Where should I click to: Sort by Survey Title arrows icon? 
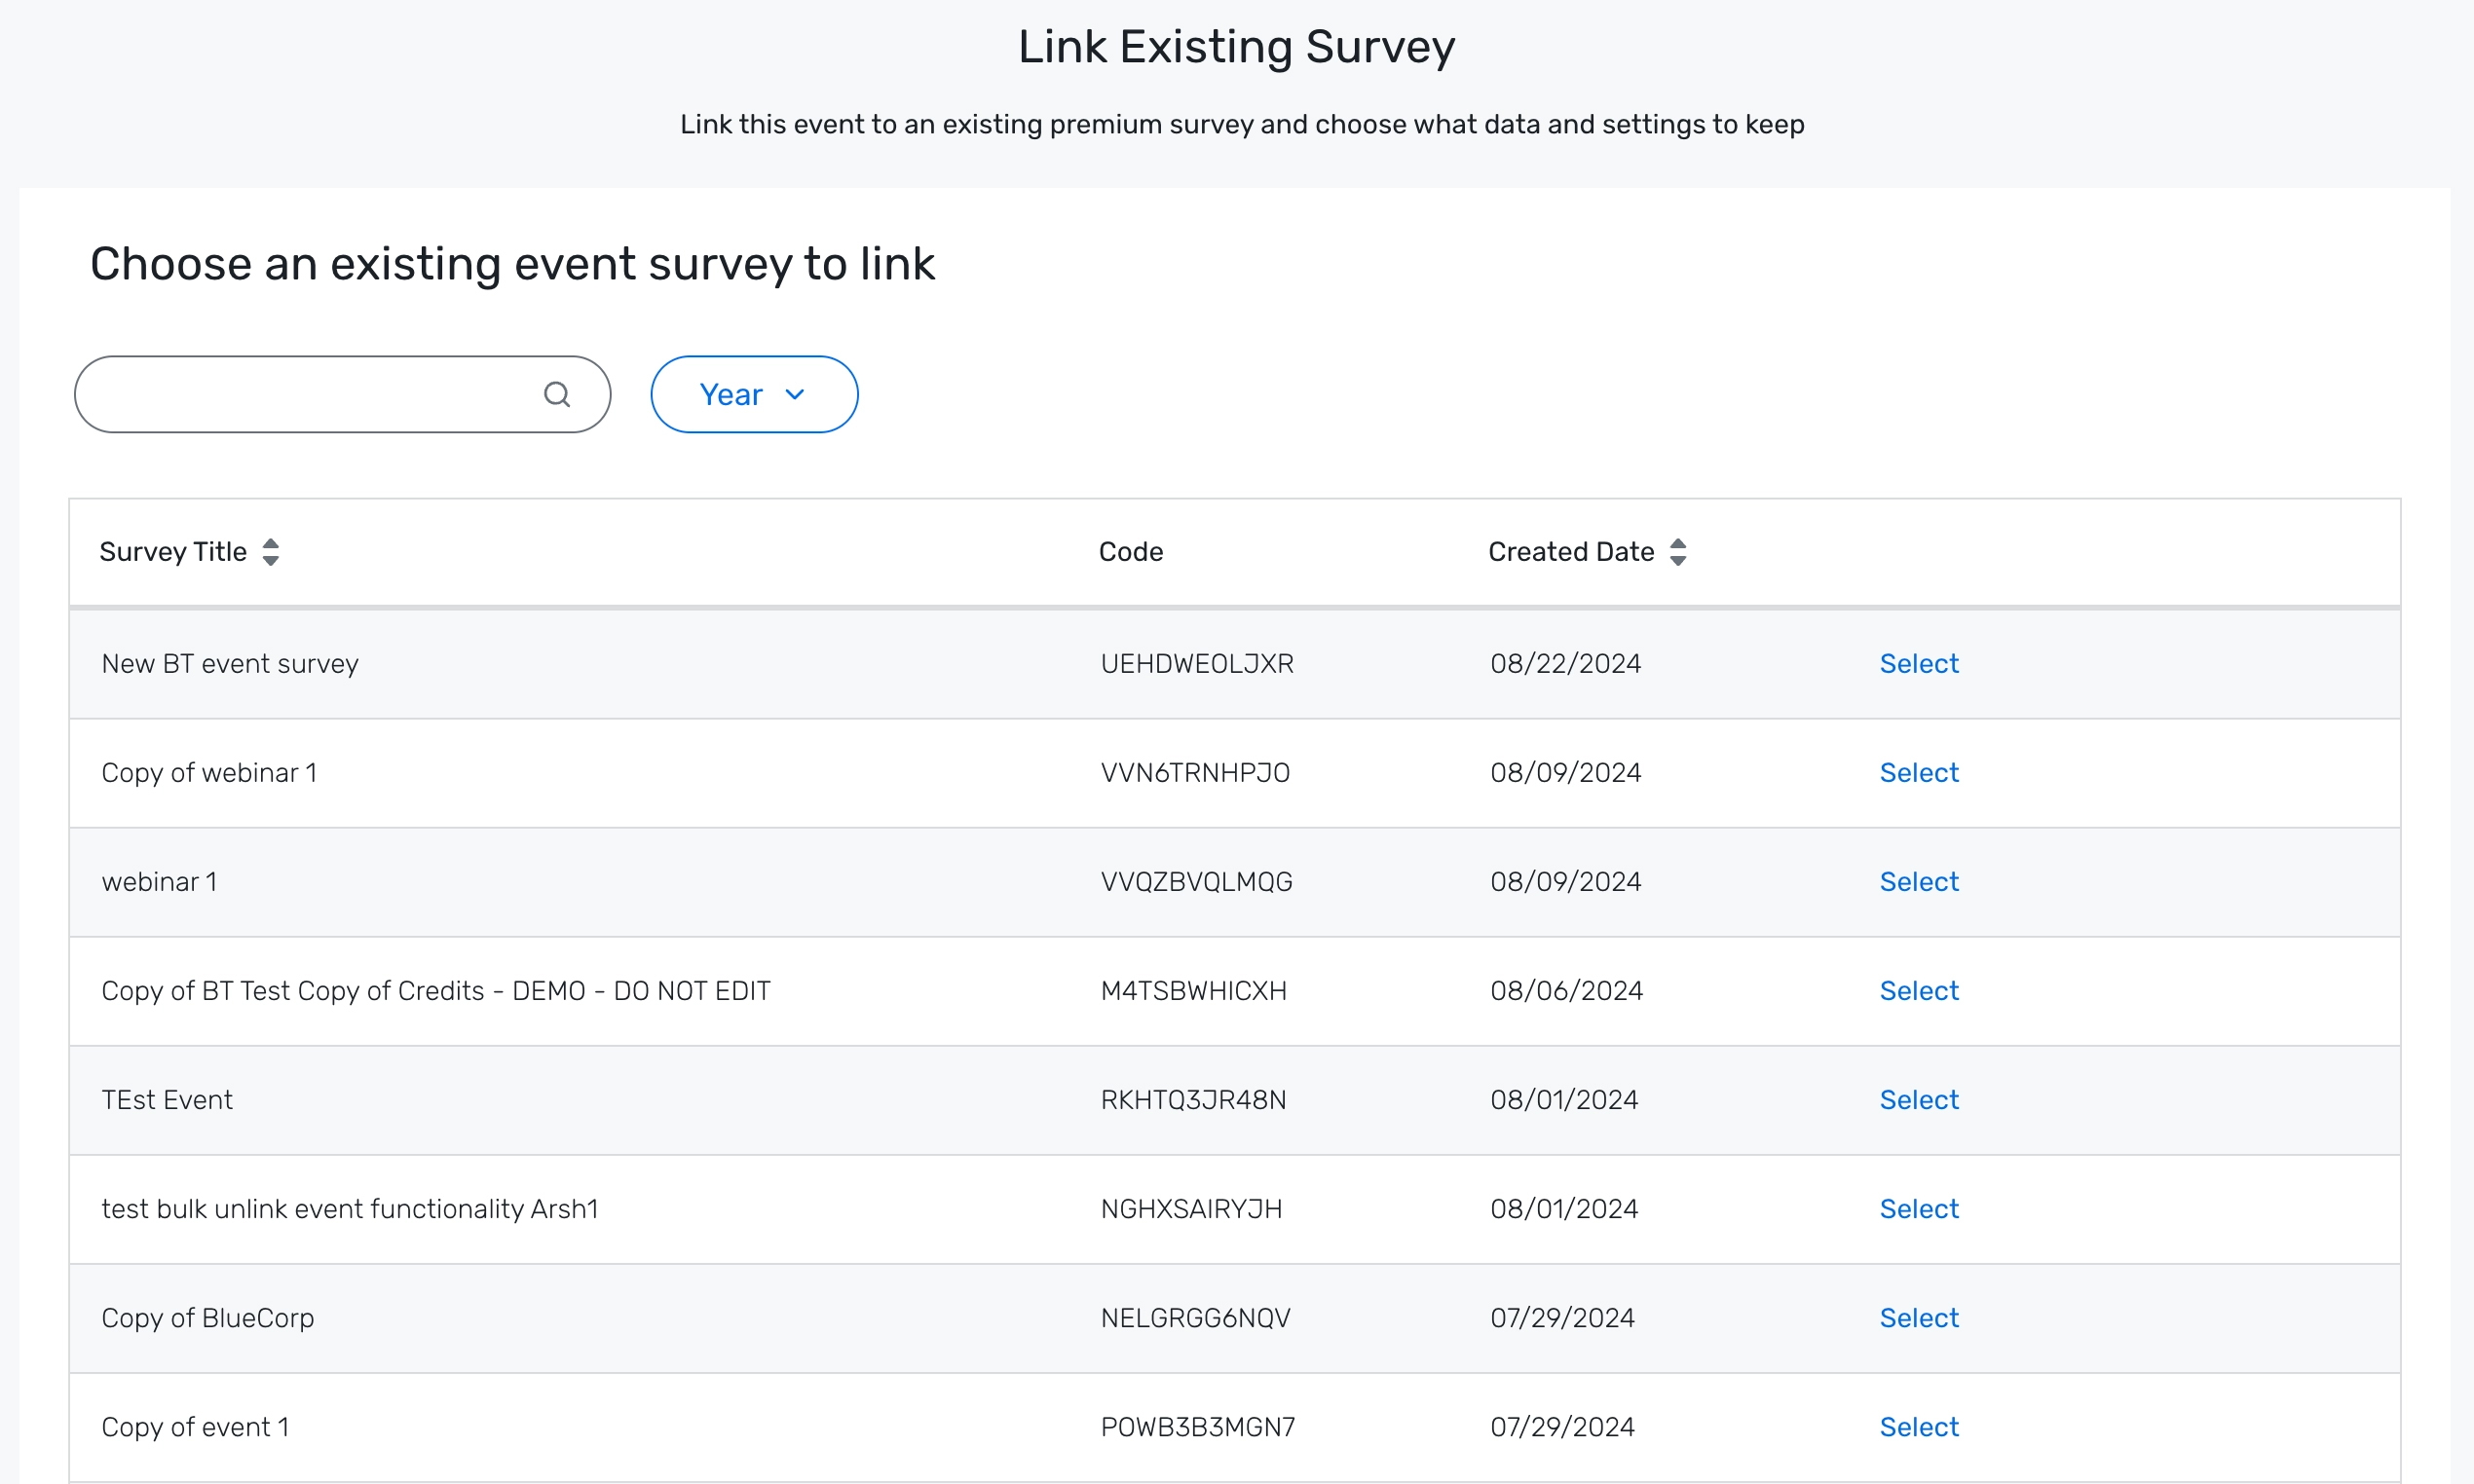tap(270, 552)
